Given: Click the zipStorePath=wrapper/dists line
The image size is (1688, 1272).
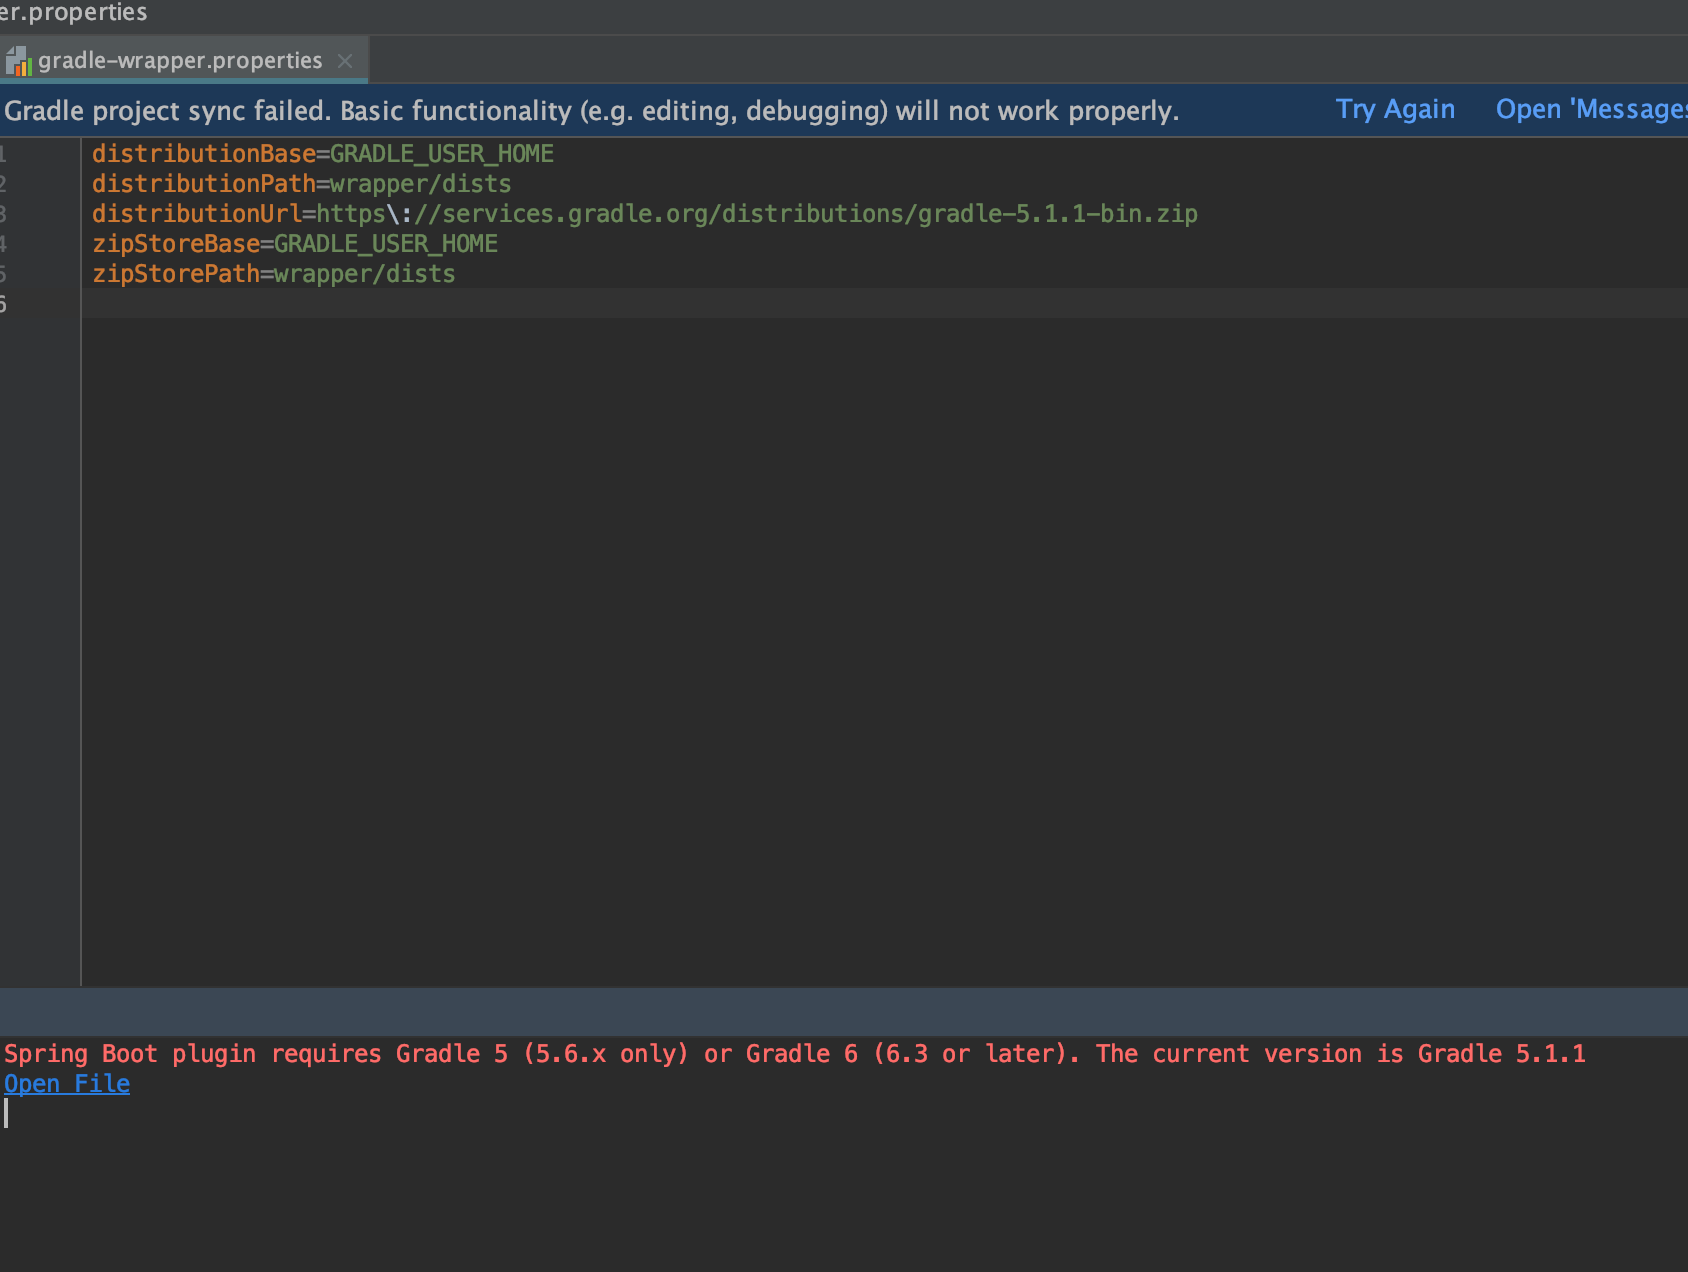Looking at the screenshot, I should click(274, 274).
